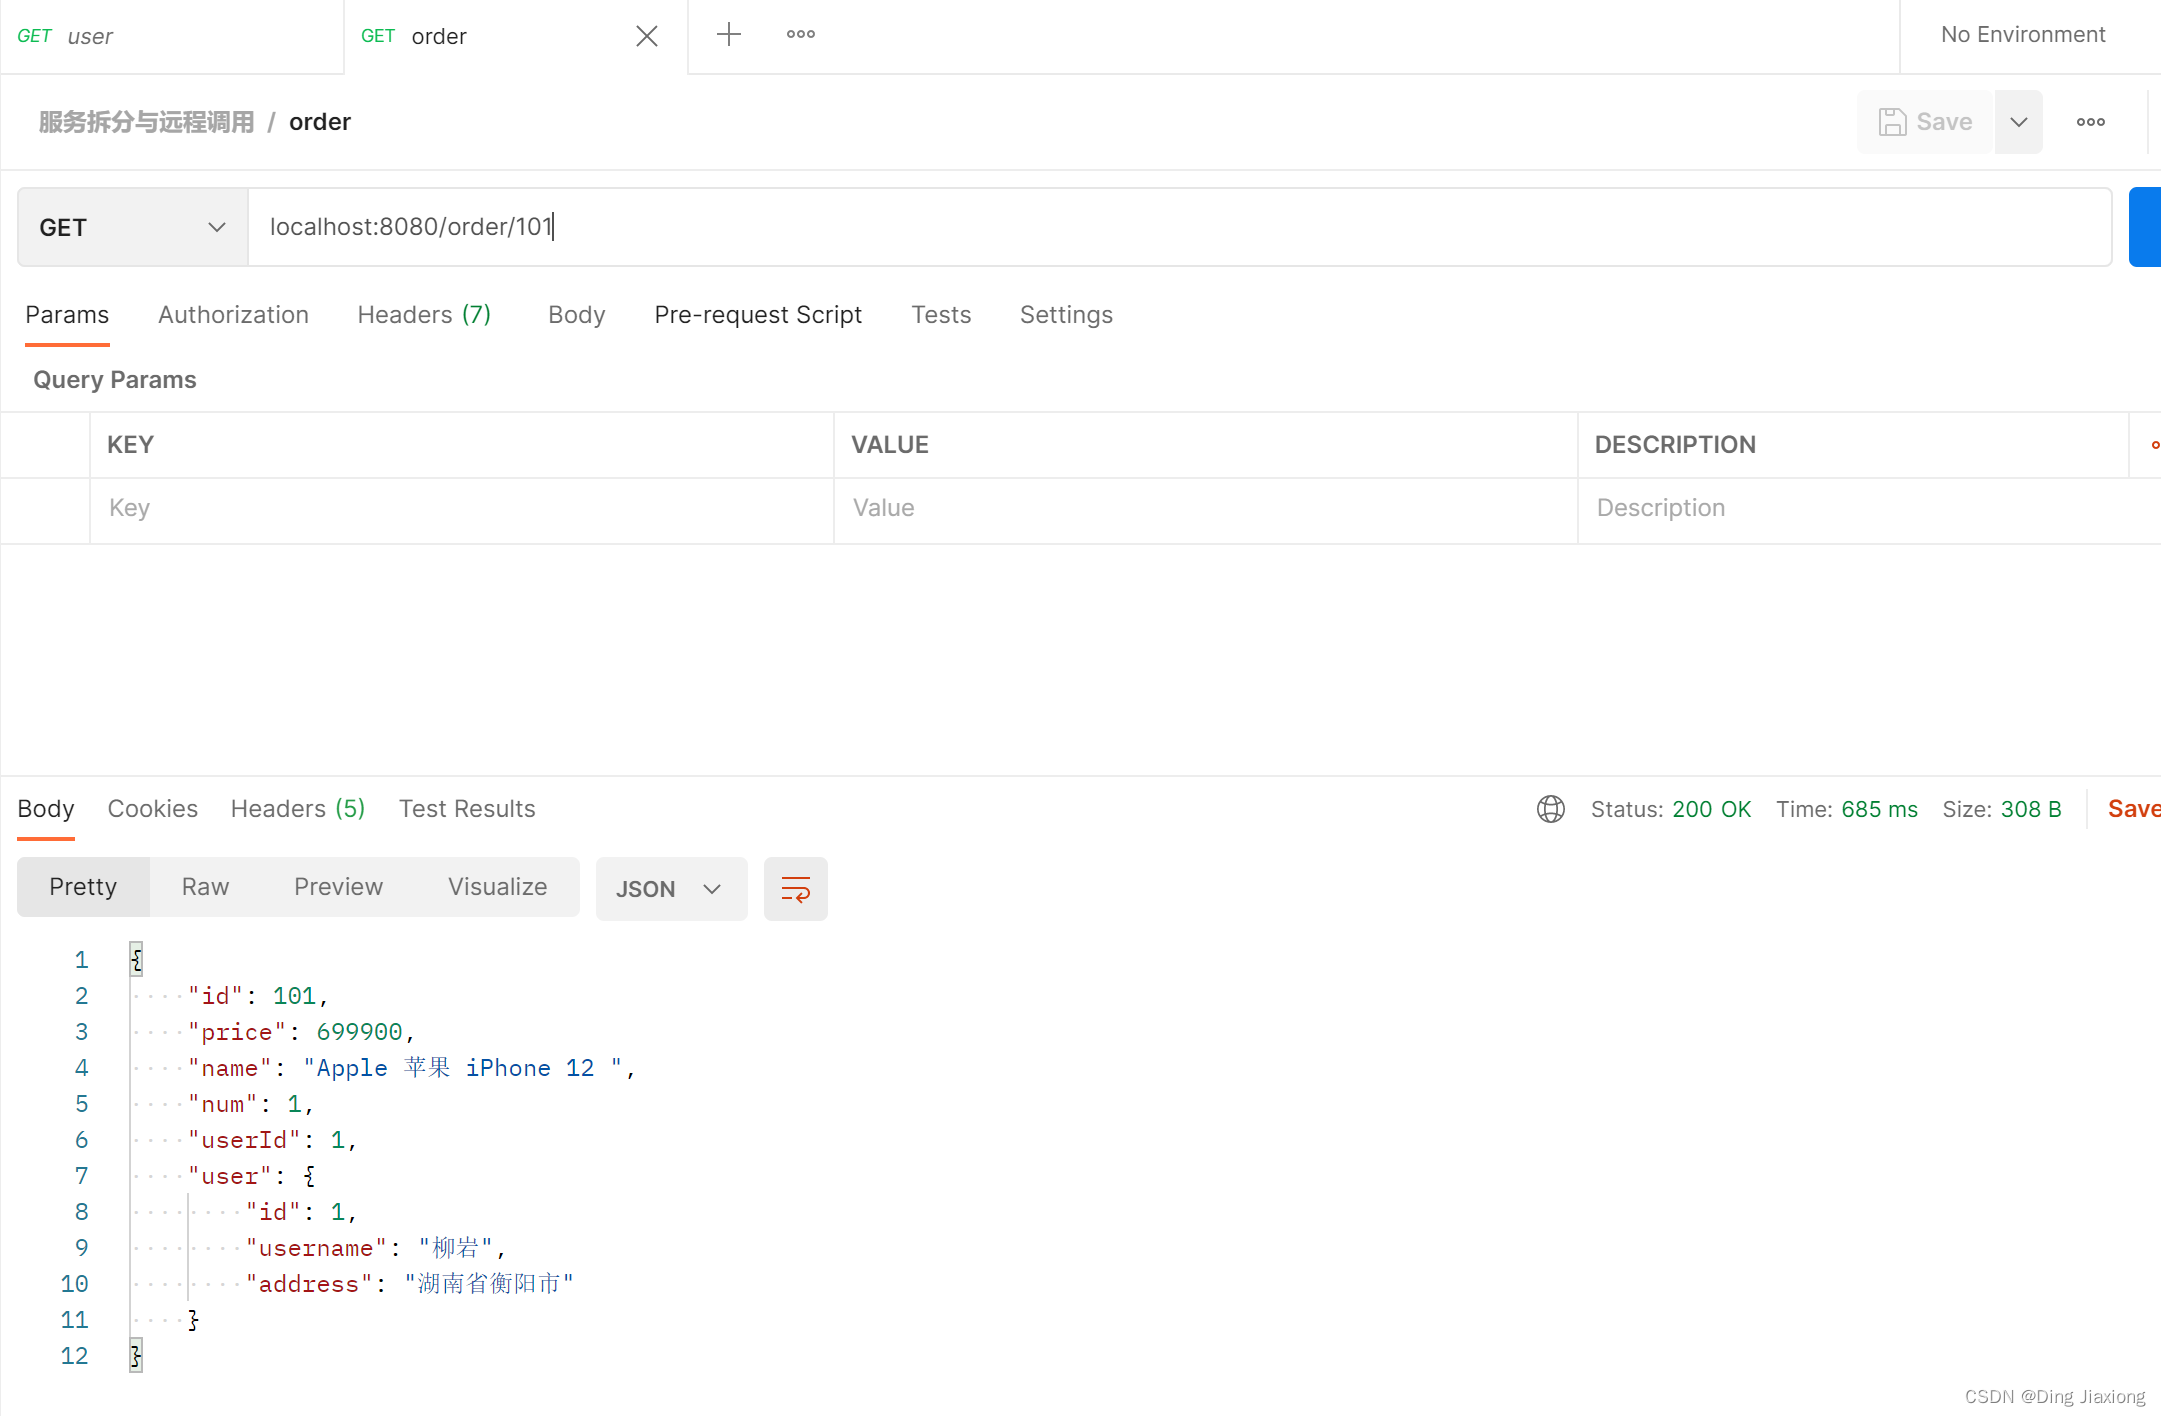Open a new request tab with plus icon
The width and height of the screenshot is (2161, 1416).
click(729, 35)
